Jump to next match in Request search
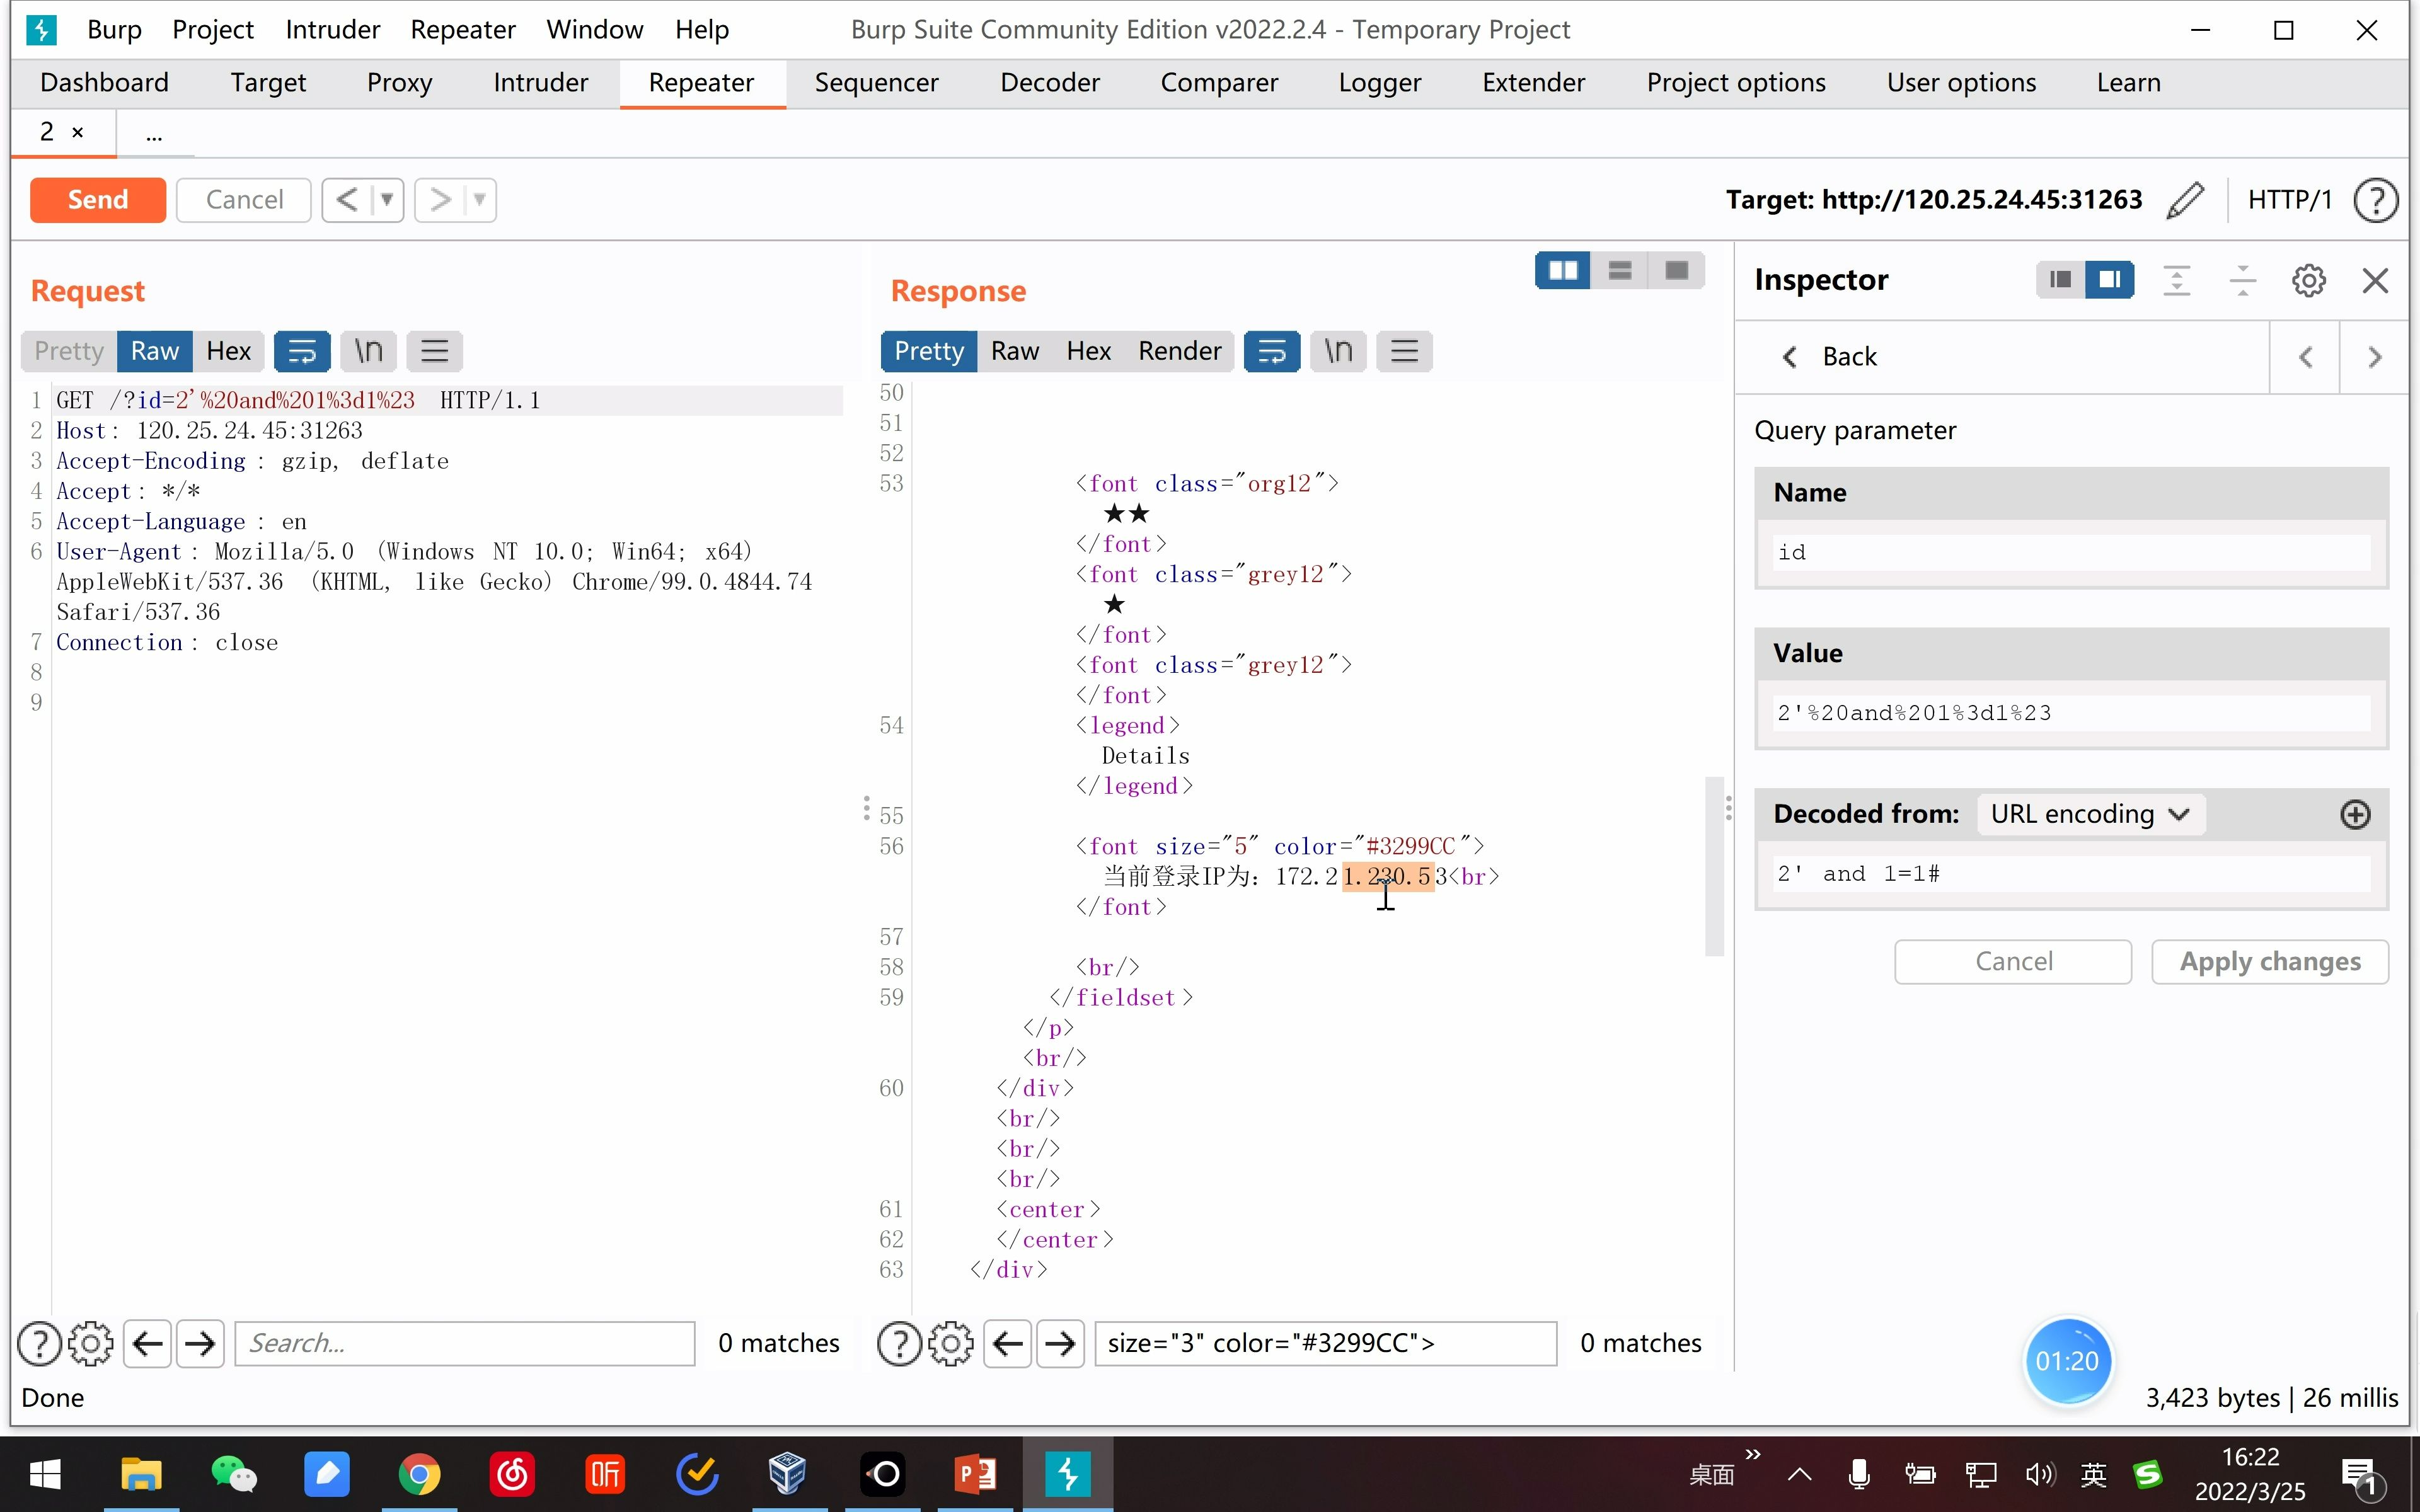Viewport: 2420px width, 1512px height. [200, 1343]
